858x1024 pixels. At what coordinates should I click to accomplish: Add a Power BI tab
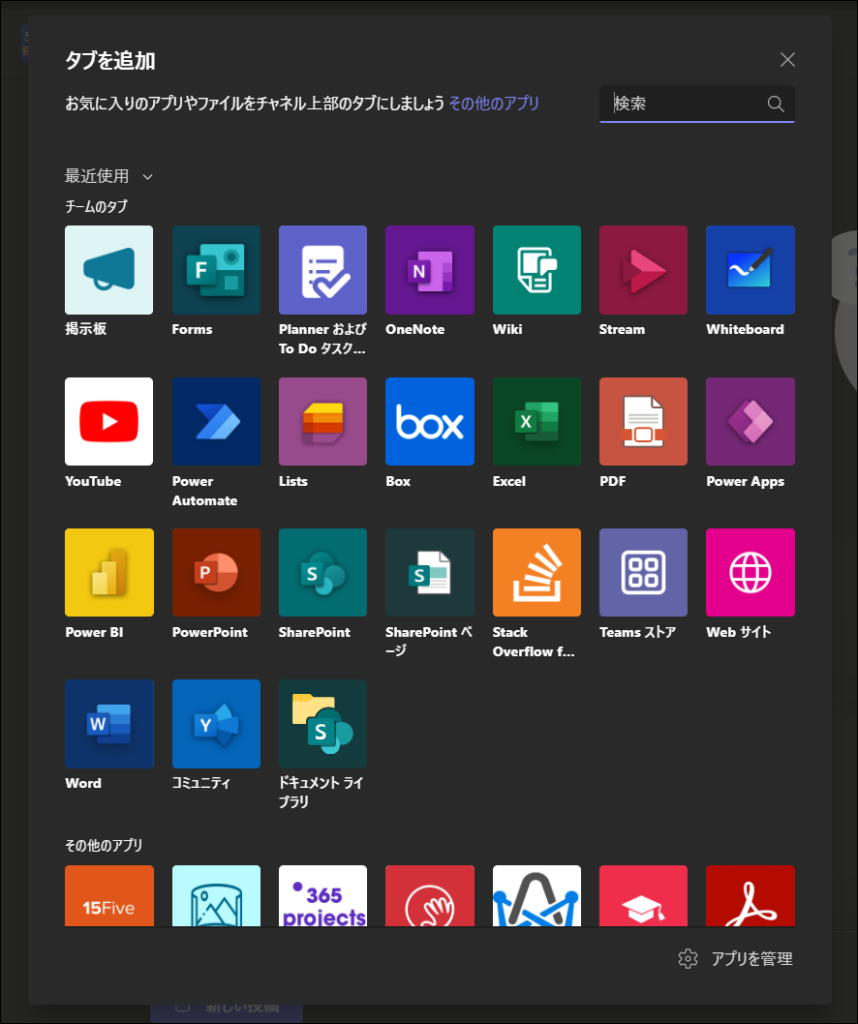pyautogui.click(x=109, y=572)
